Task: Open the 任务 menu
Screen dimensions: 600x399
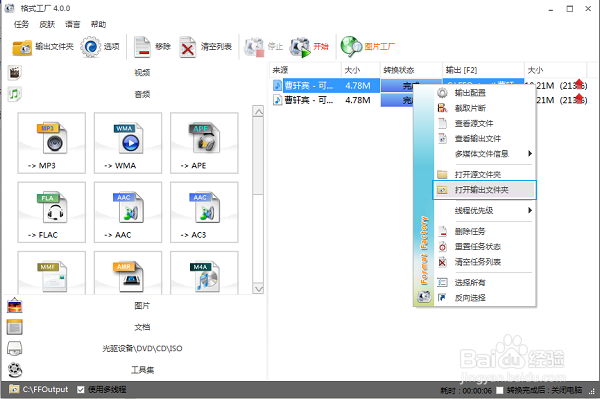Action: 21,24
